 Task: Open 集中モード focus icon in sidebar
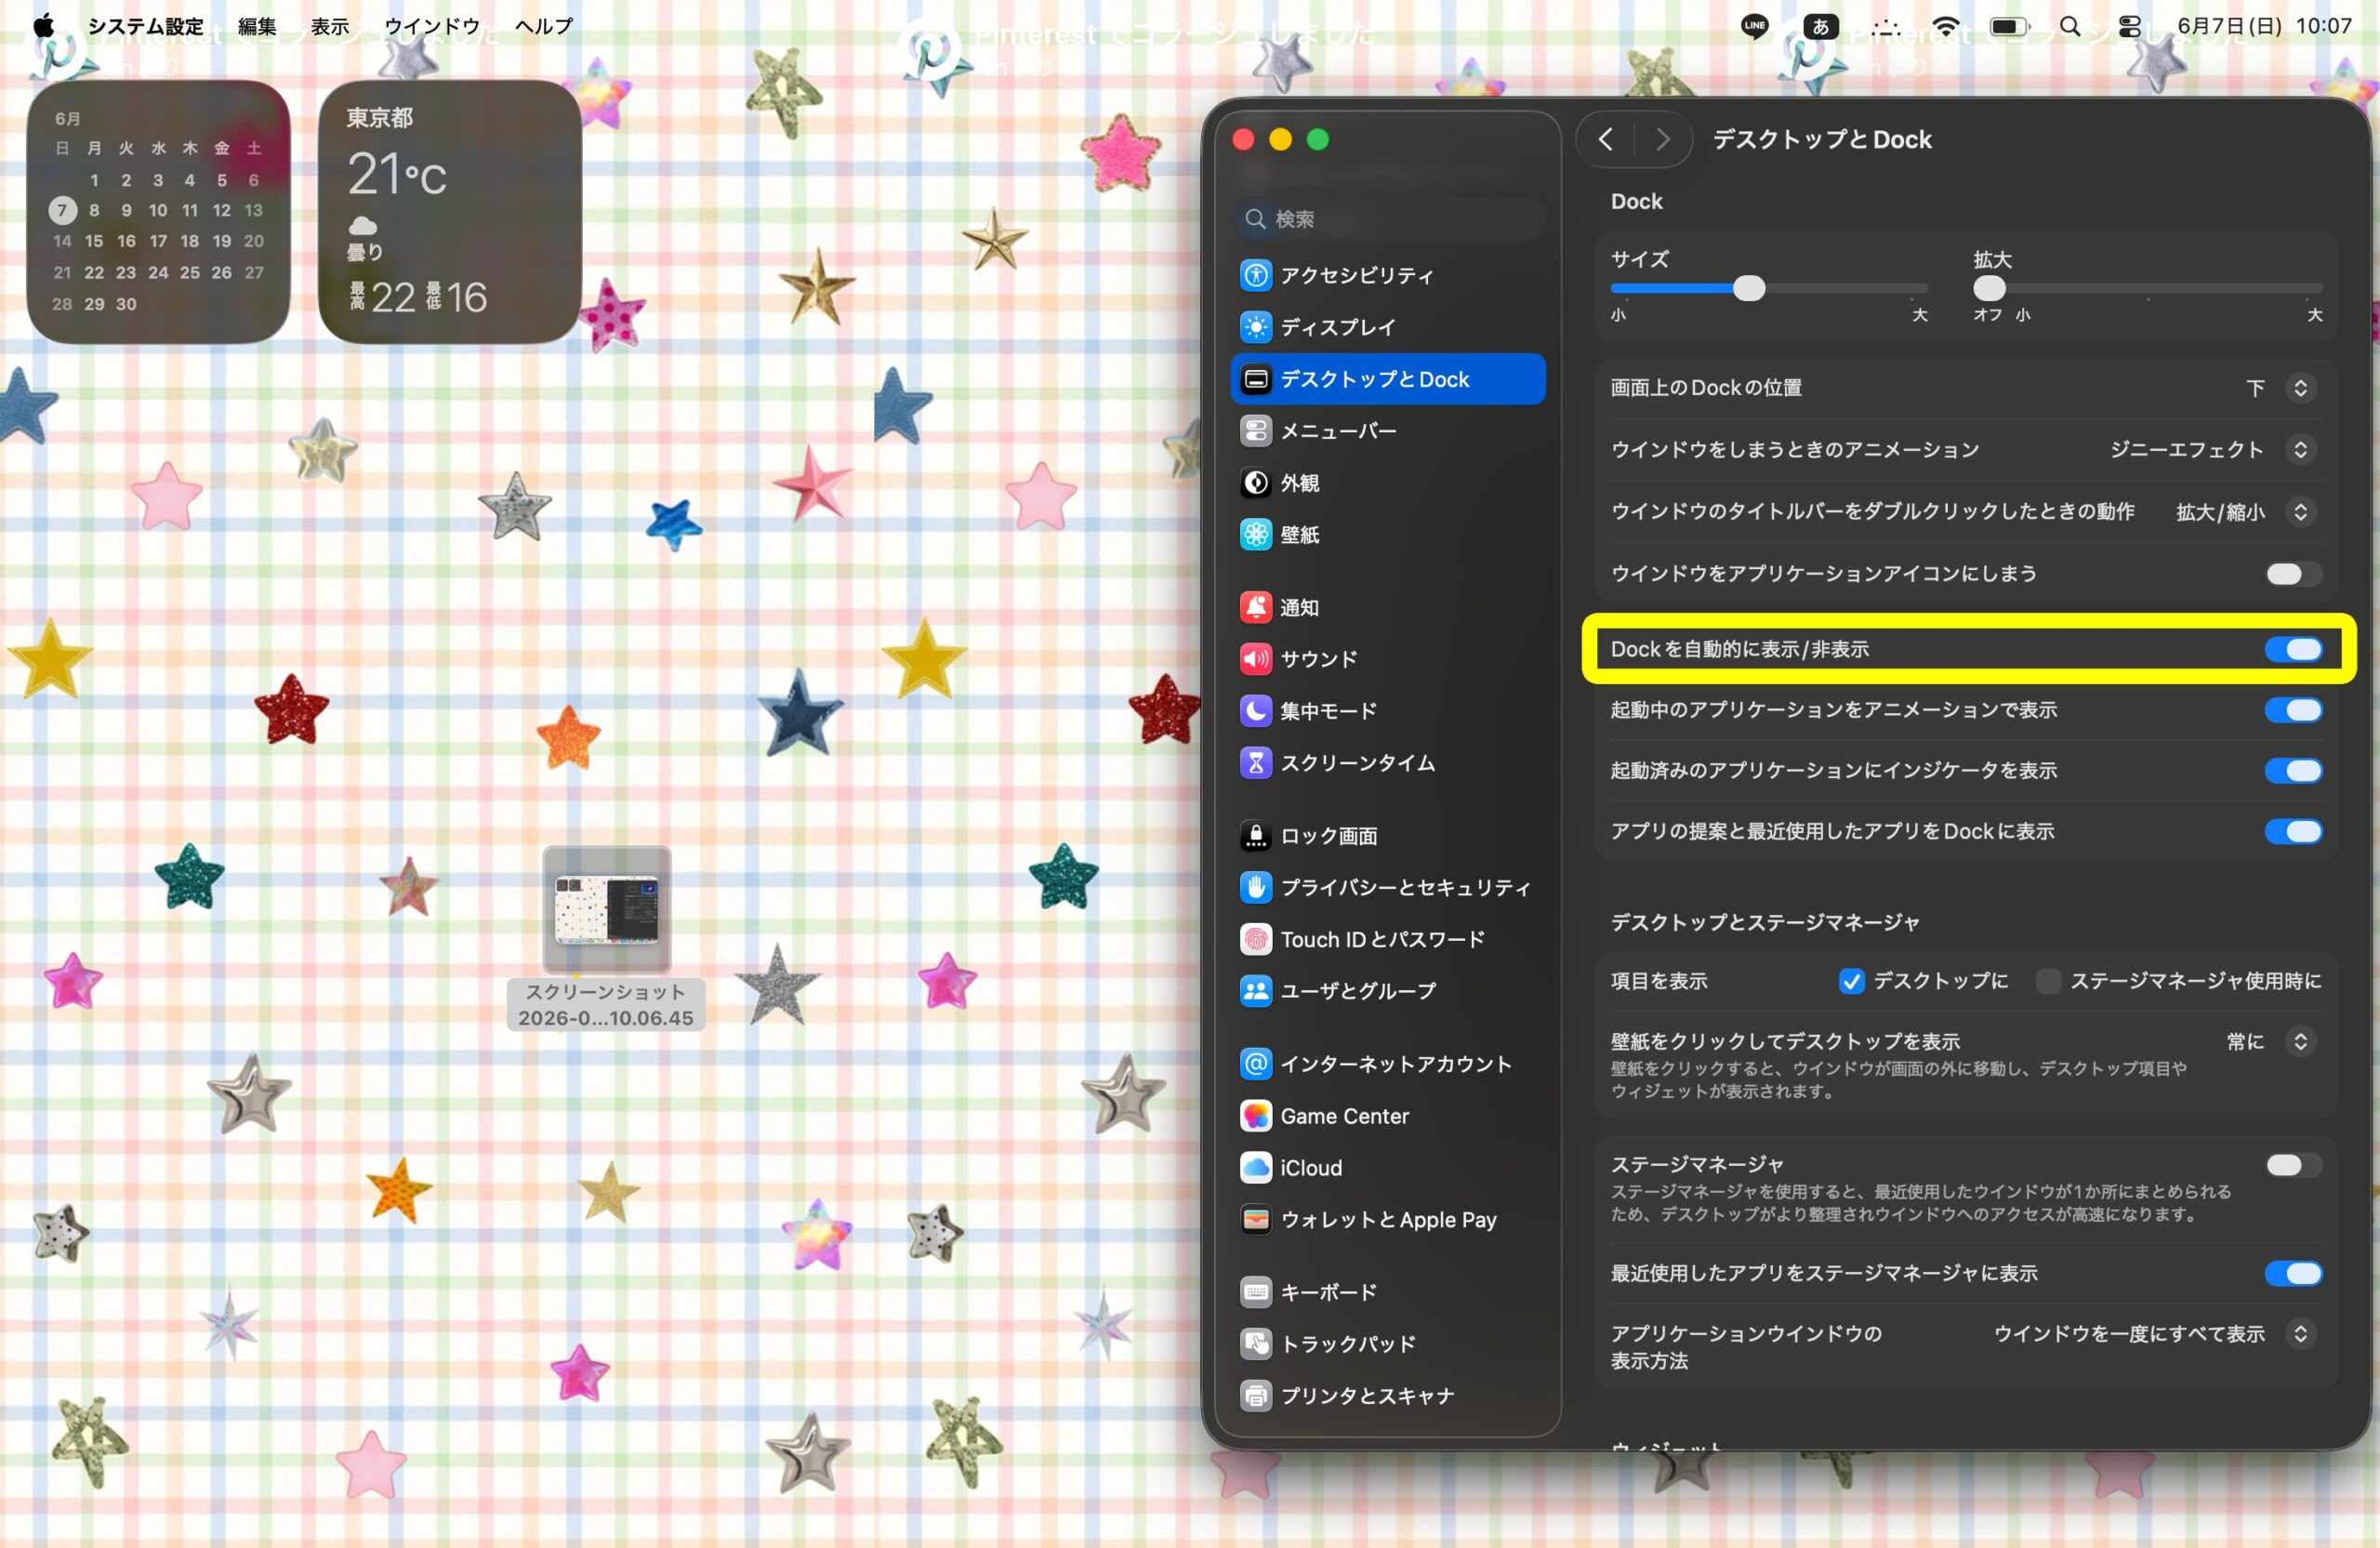pos(1255,711)
